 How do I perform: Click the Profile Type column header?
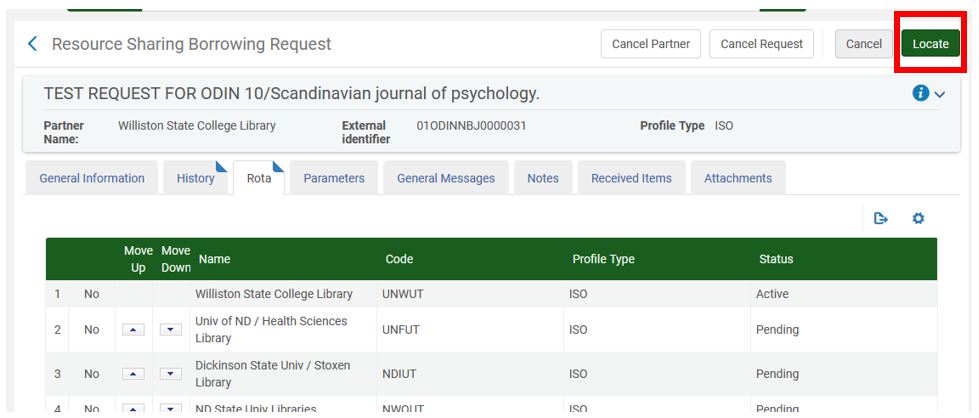click(603, 259)
